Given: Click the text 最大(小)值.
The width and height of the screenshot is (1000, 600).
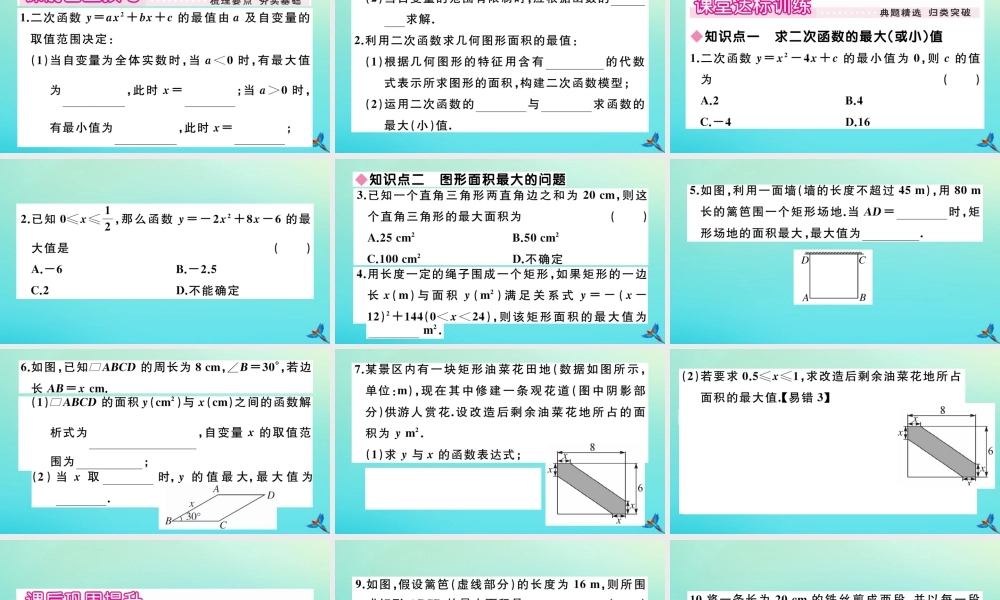Looking at the screenshot, I should [x=418, y=125].
